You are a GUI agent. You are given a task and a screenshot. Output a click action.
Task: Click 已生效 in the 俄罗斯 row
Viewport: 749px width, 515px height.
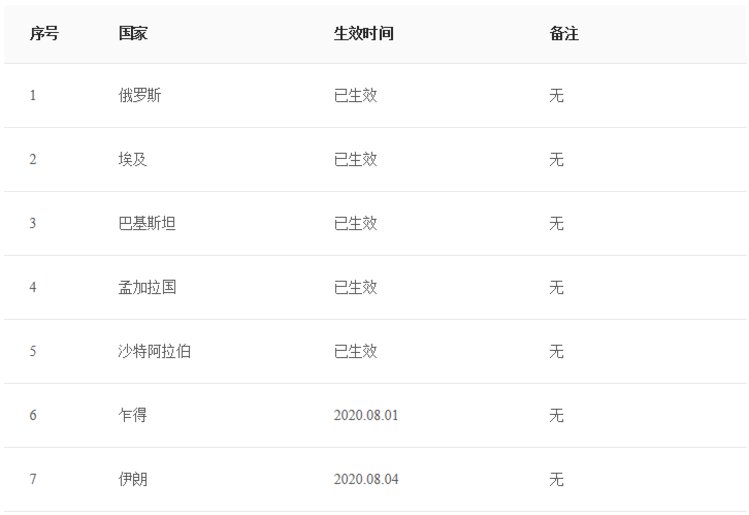point(355,96)
